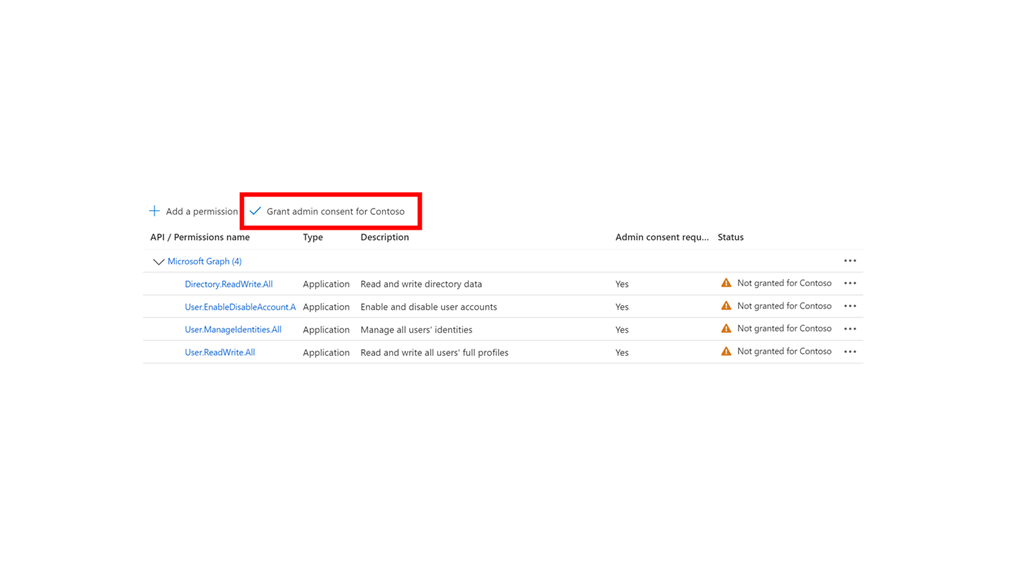Click the Add a permission button
The width and height of the screenshot is (1024, 576).
click(x=201, y=211)
